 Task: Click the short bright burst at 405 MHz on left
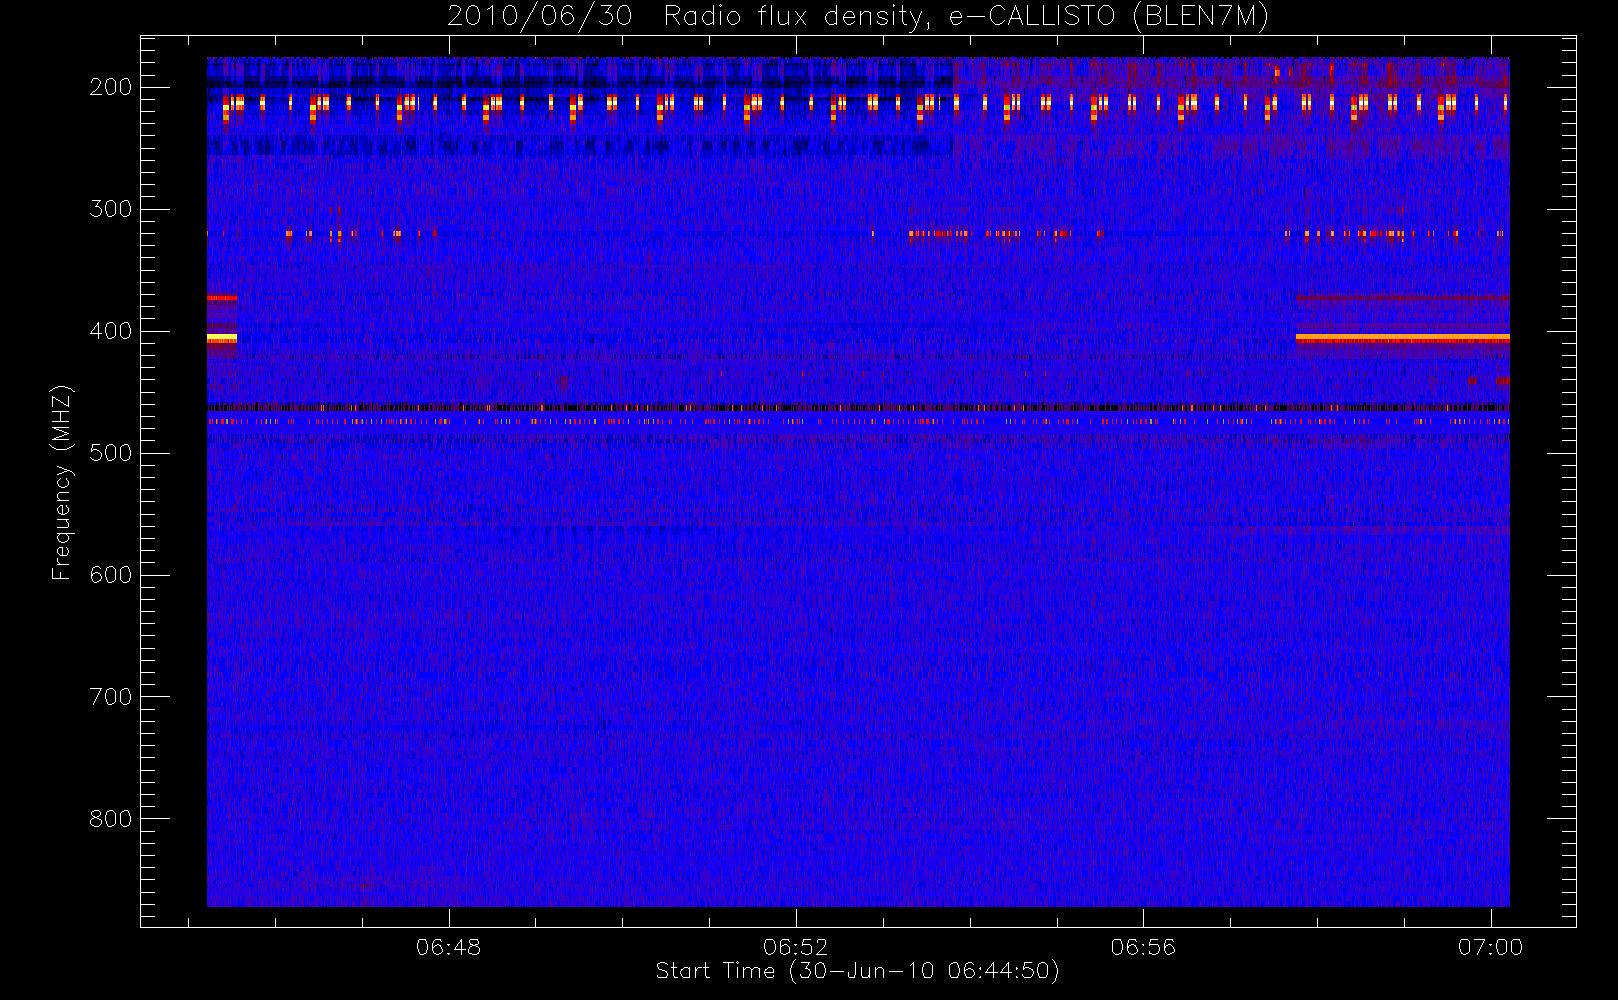222,338
